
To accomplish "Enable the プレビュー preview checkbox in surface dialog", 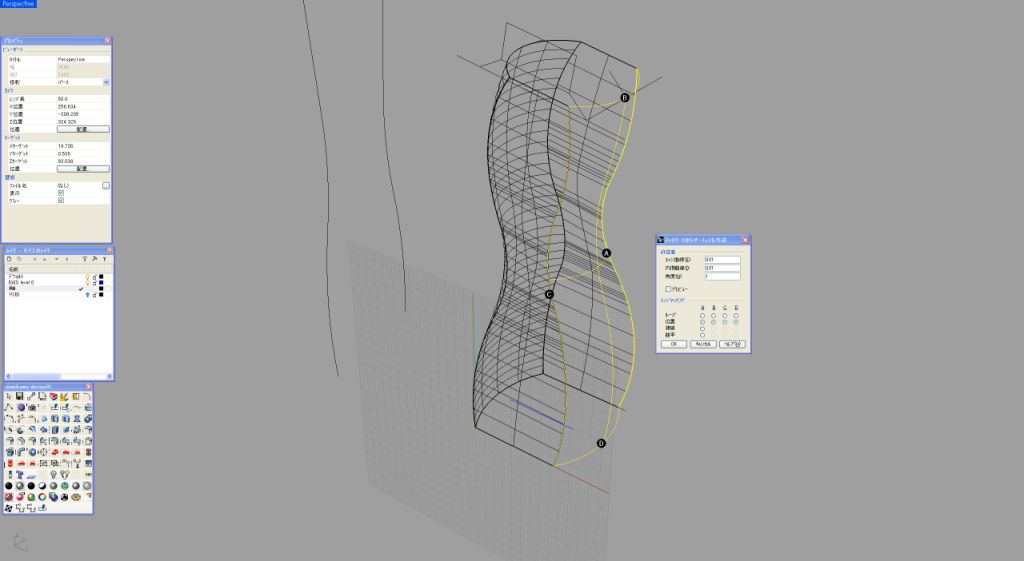I will pos(669,289).
